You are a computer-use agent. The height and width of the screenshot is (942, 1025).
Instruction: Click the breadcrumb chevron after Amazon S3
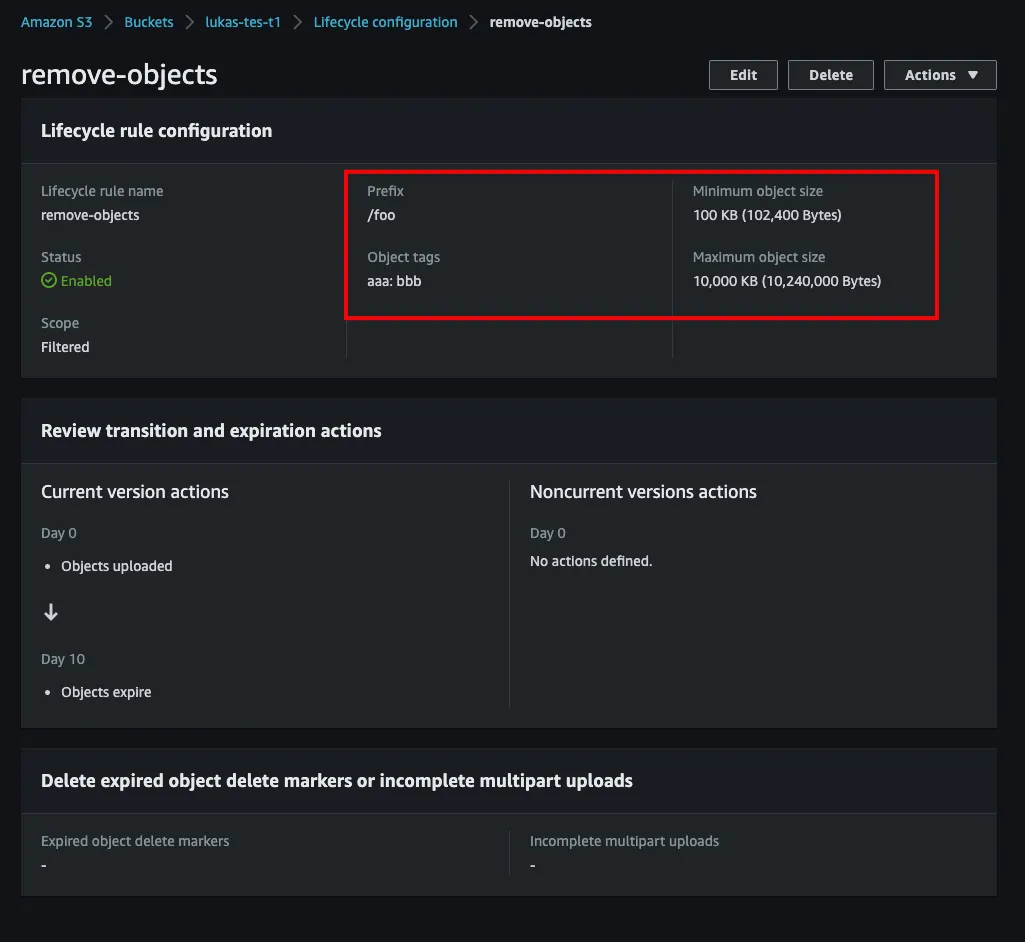click(108, 22)
